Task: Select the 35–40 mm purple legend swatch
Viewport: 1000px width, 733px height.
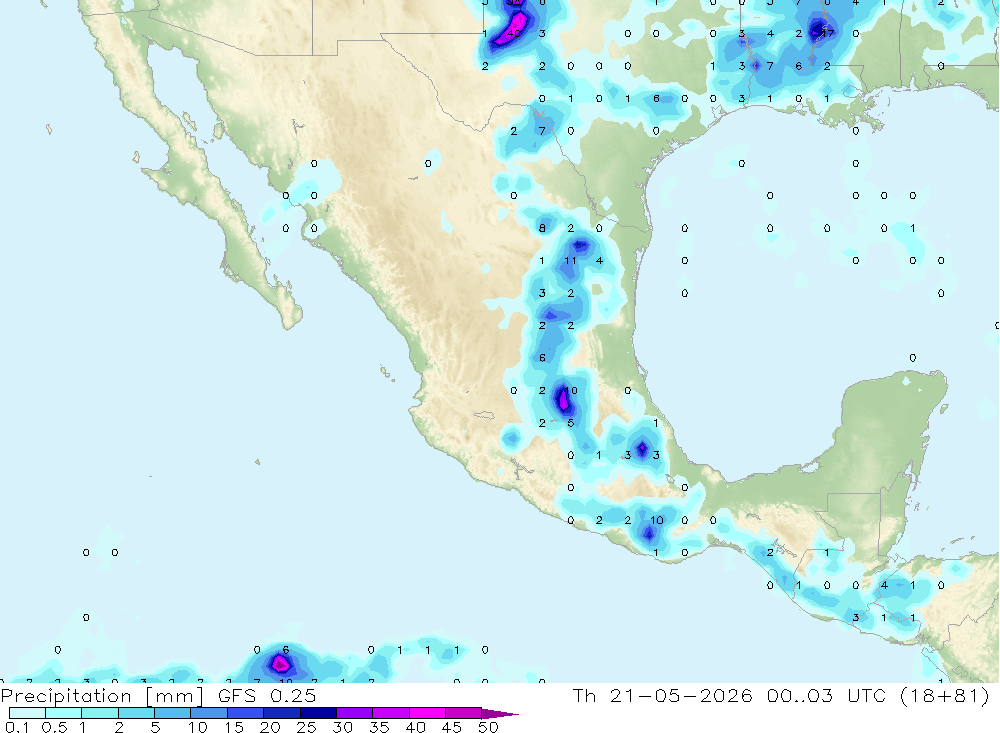Action: [x=391, y=713]
